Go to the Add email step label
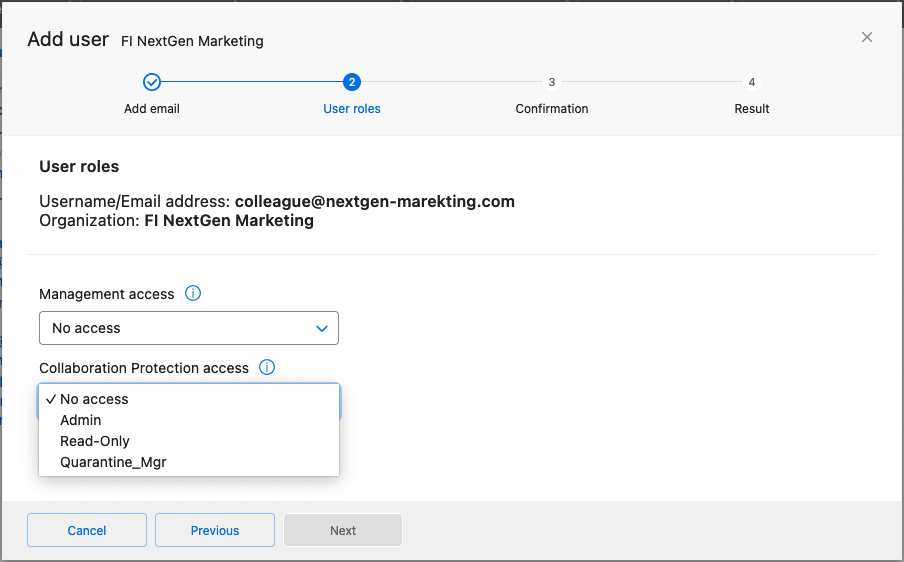Screen dimensions: 904x562 (x=152, y=108)
